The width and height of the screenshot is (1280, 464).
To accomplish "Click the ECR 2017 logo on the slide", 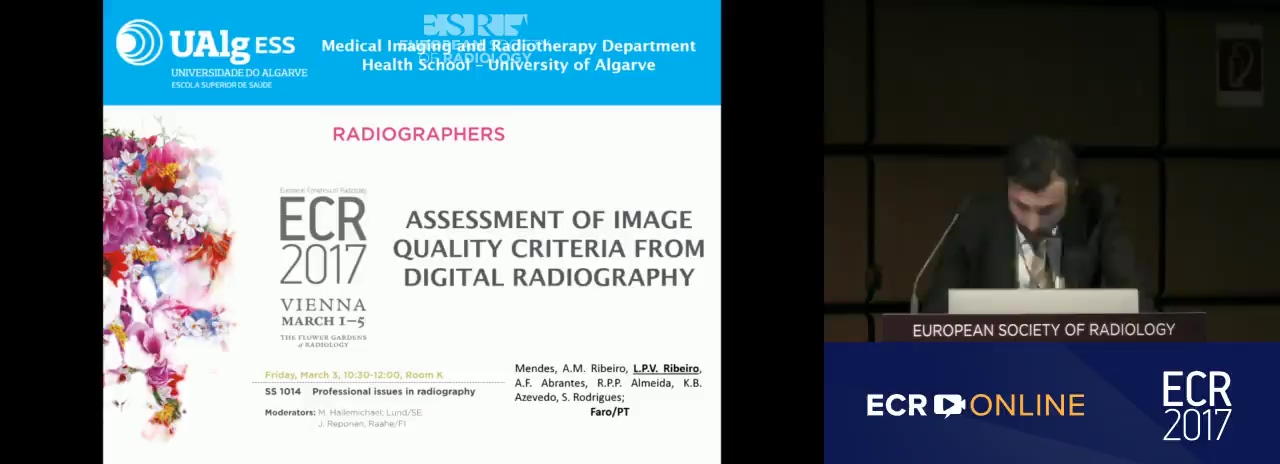I will tap(323, 238).
